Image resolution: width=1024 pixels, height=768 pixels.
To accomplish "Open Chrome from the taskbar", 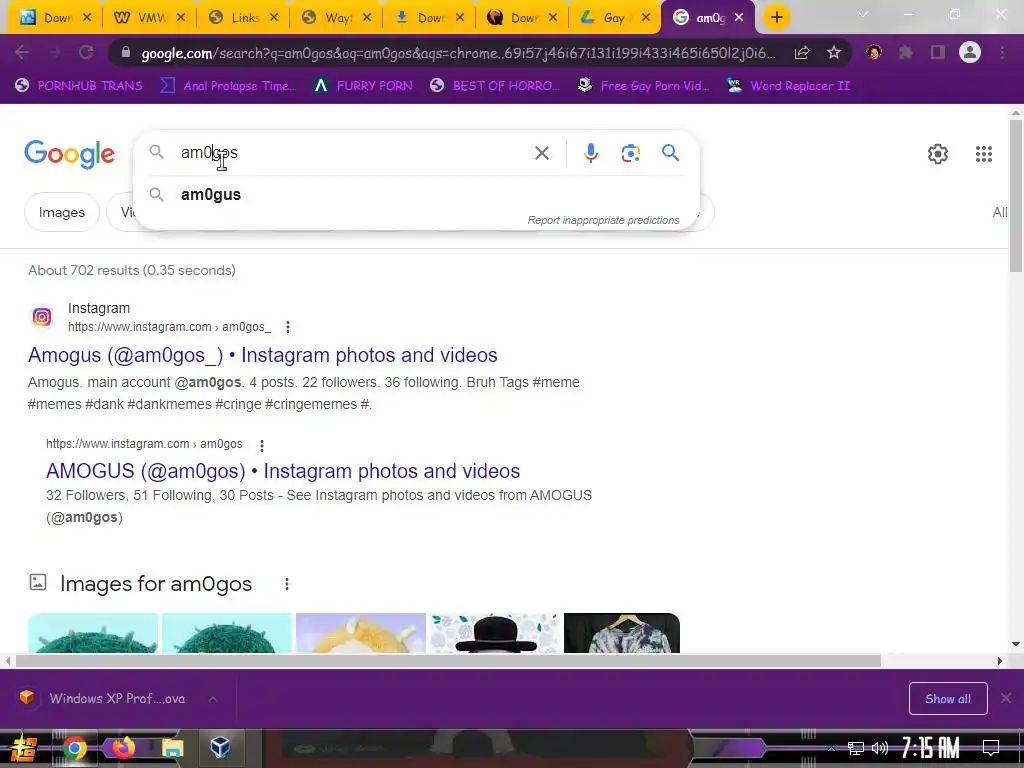I will point(74,748).
